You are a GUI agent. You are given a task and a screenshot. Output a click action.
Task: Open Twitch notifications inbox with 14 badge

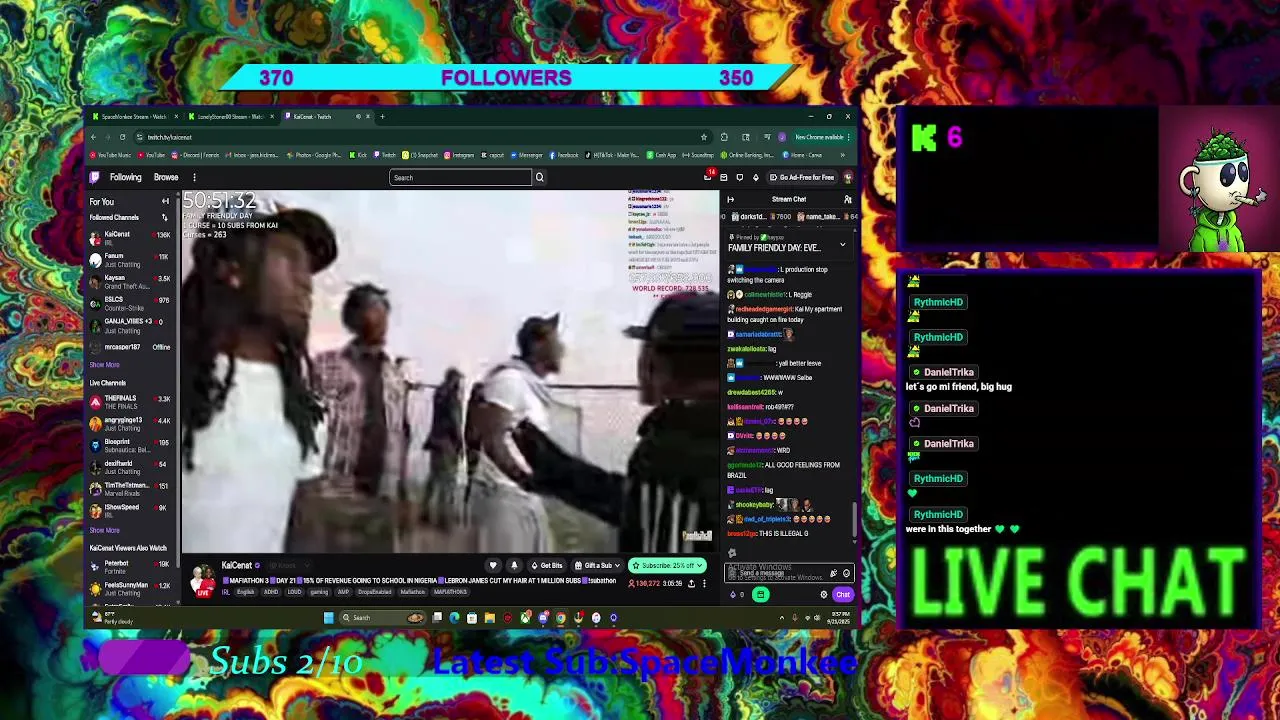(708, 177)
